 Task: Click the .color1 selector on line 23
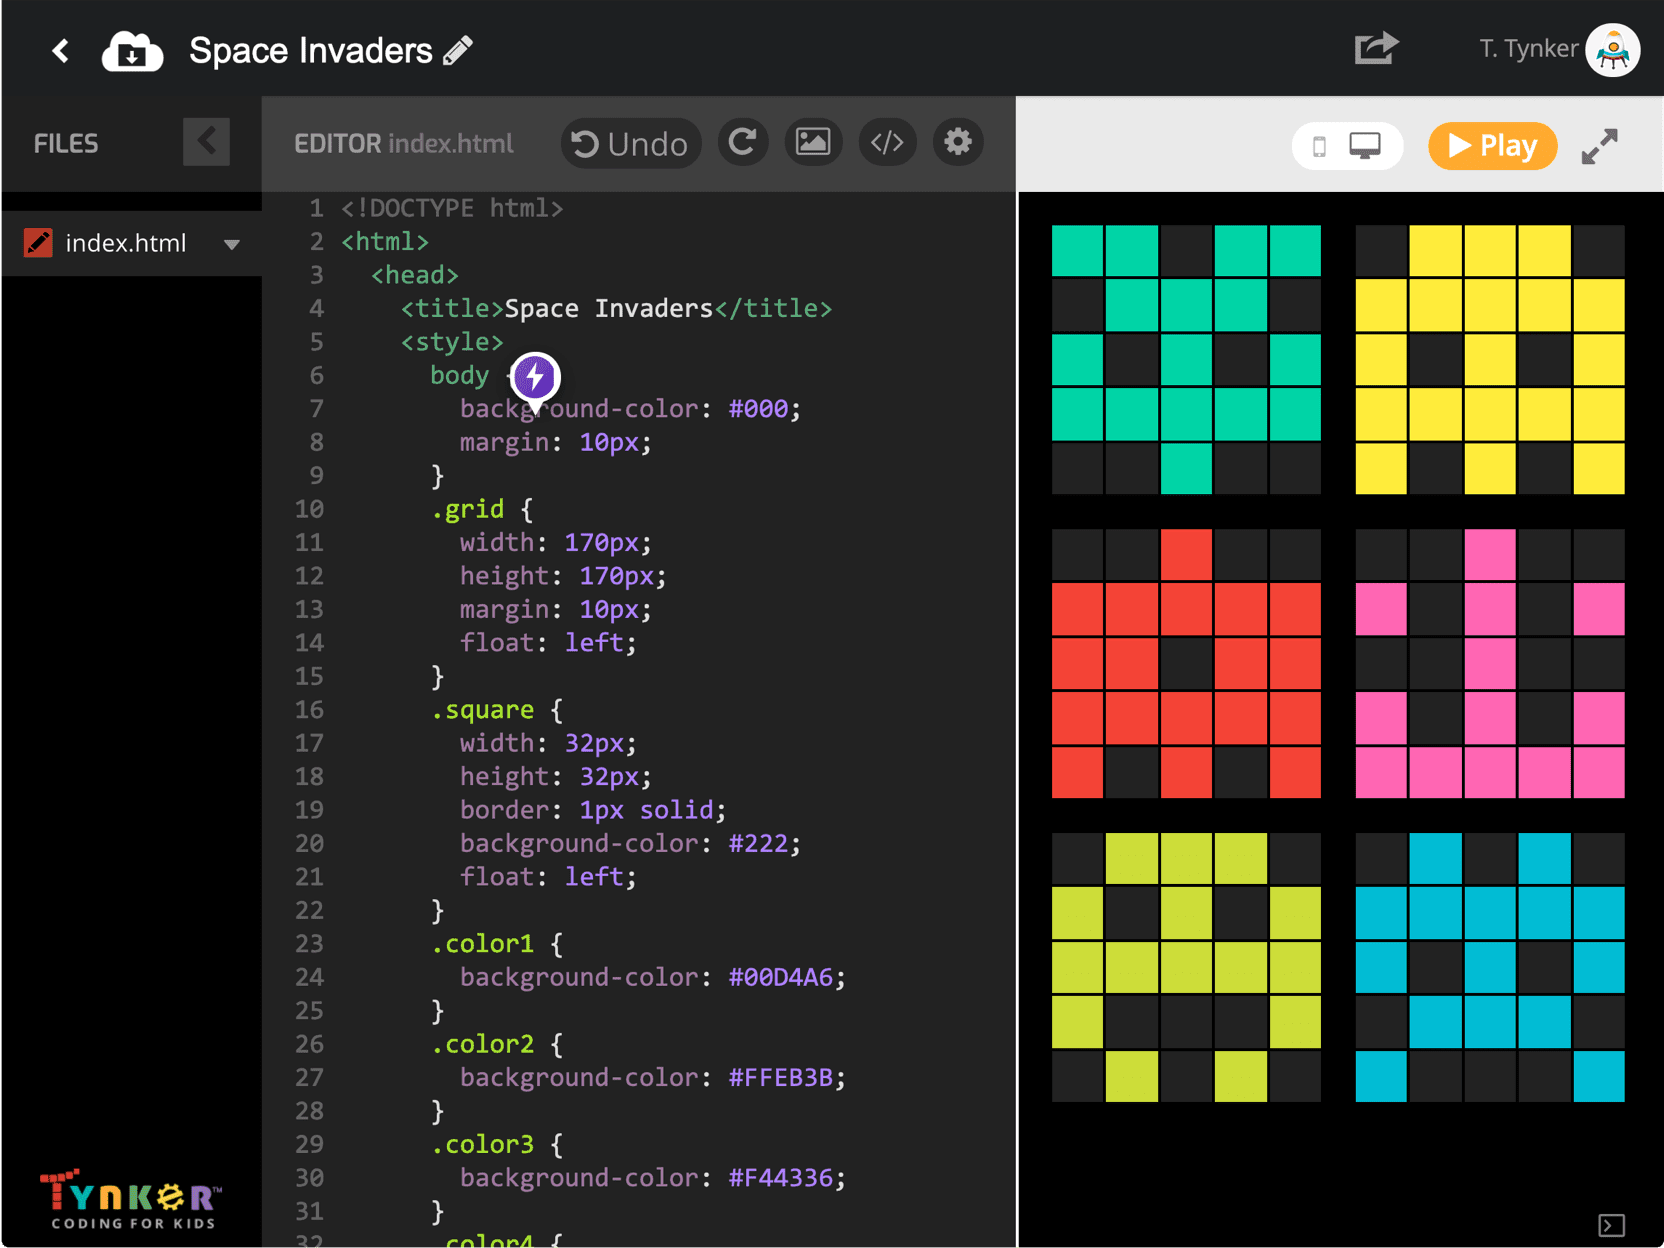[482, 944]
